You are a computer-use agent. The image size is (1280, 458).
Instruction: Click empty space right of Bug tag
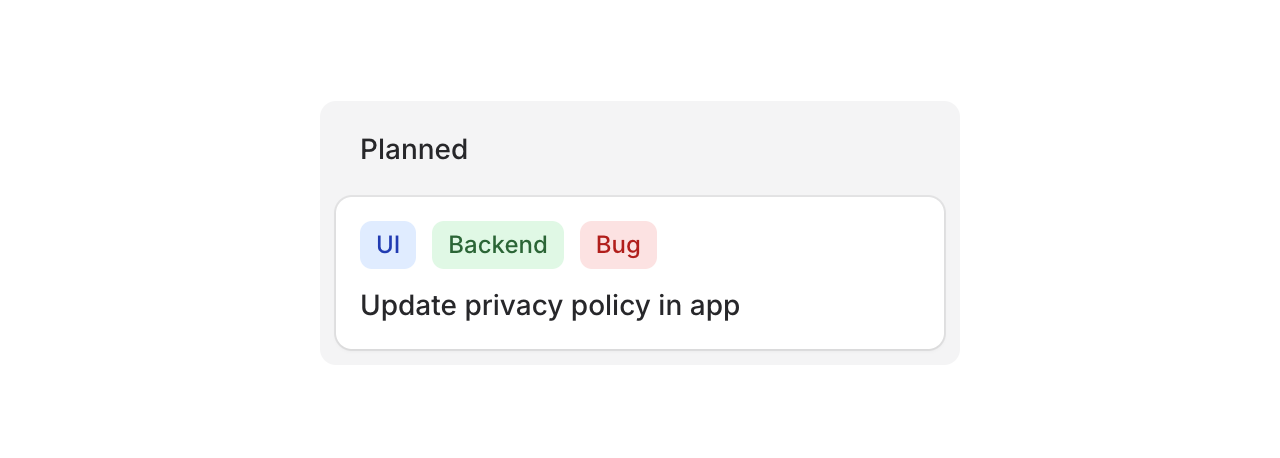click(800, 245)
